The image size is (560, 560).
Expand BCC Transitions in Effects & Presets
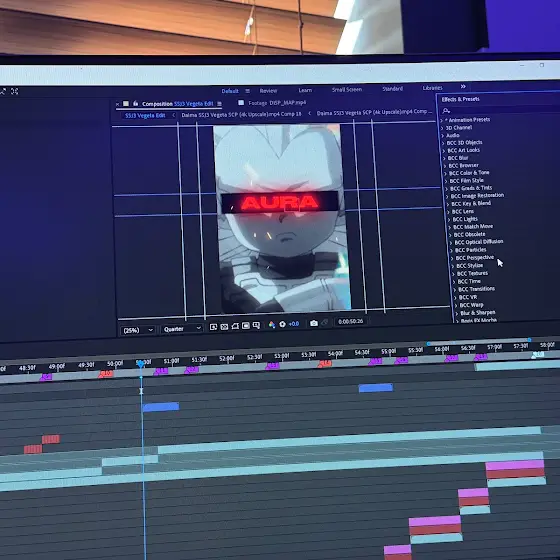pos(476,289)
